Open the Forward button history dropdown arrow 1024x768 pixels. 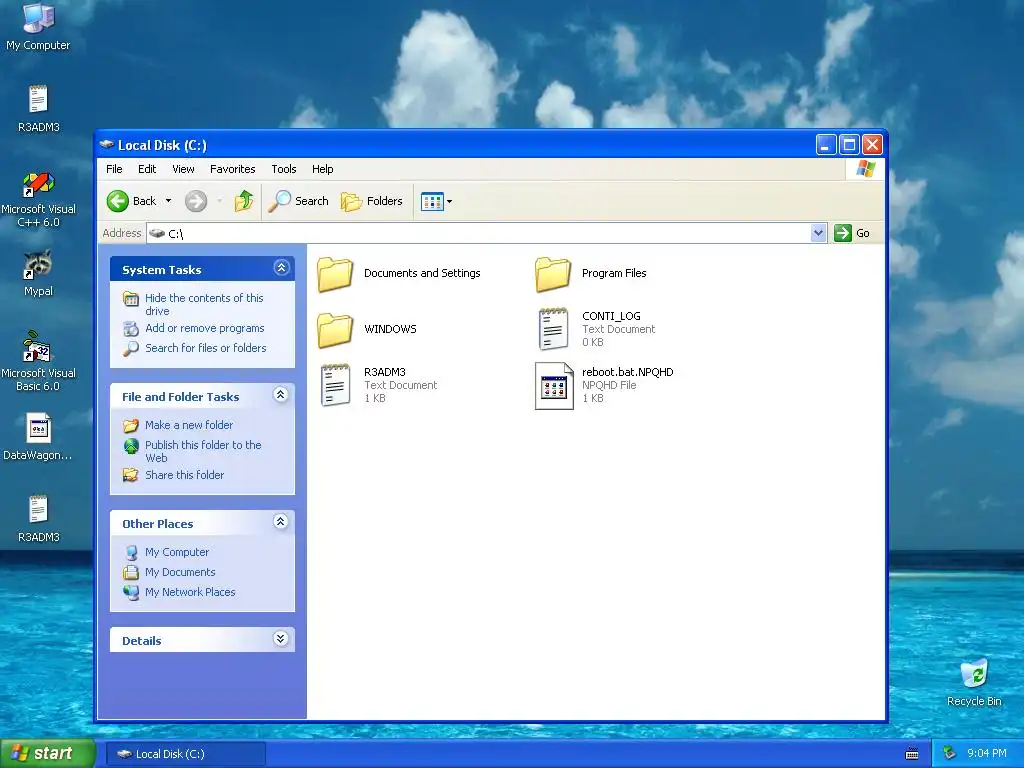(219, 201)
